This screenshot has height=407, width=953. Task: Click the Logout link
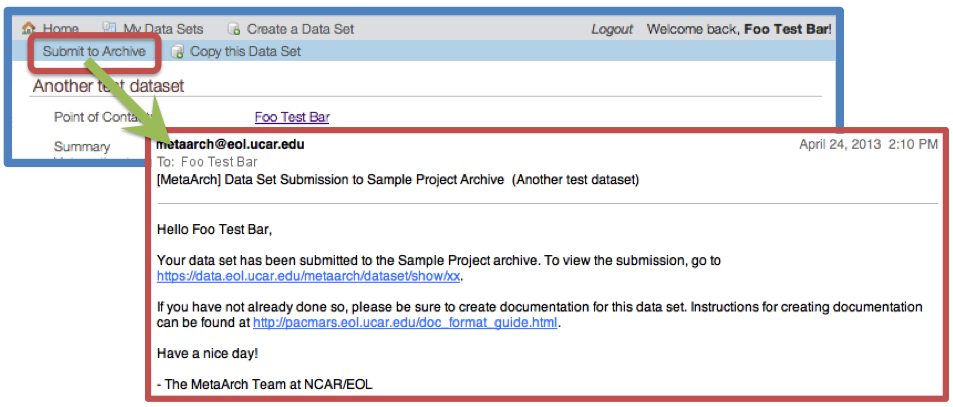click(x=612, y=29)
